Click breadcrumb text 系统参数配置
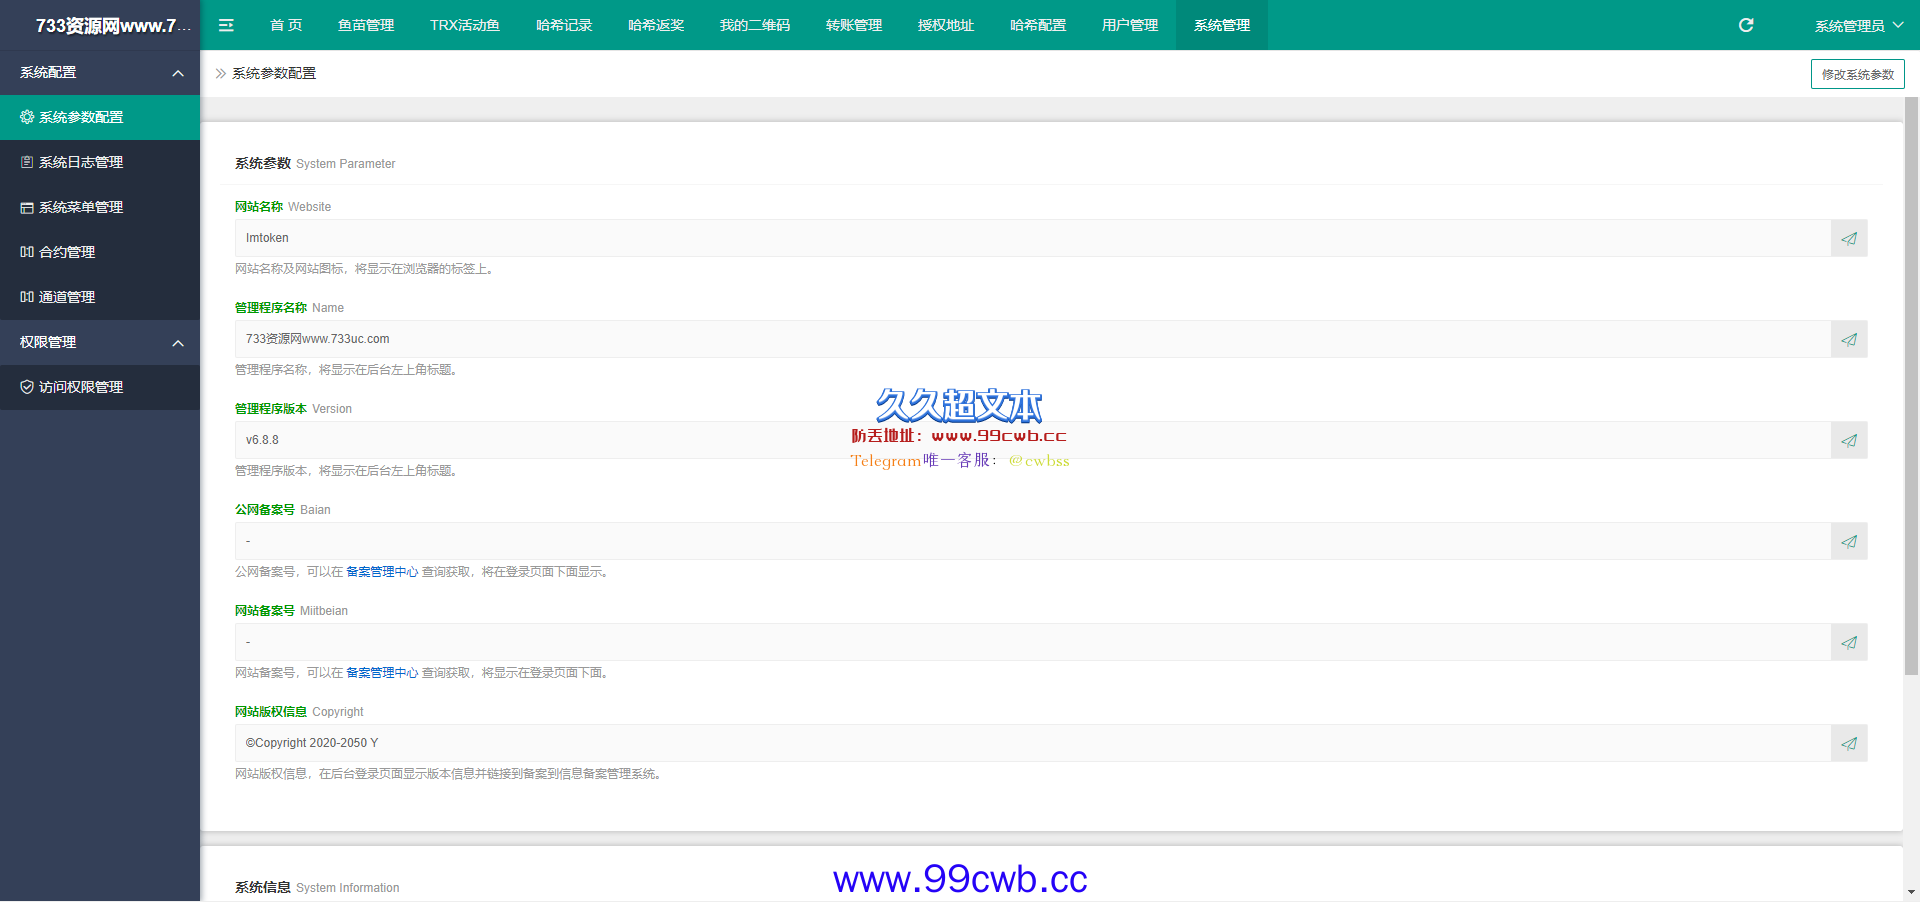Screen dimensions: 1920x903 274,73
